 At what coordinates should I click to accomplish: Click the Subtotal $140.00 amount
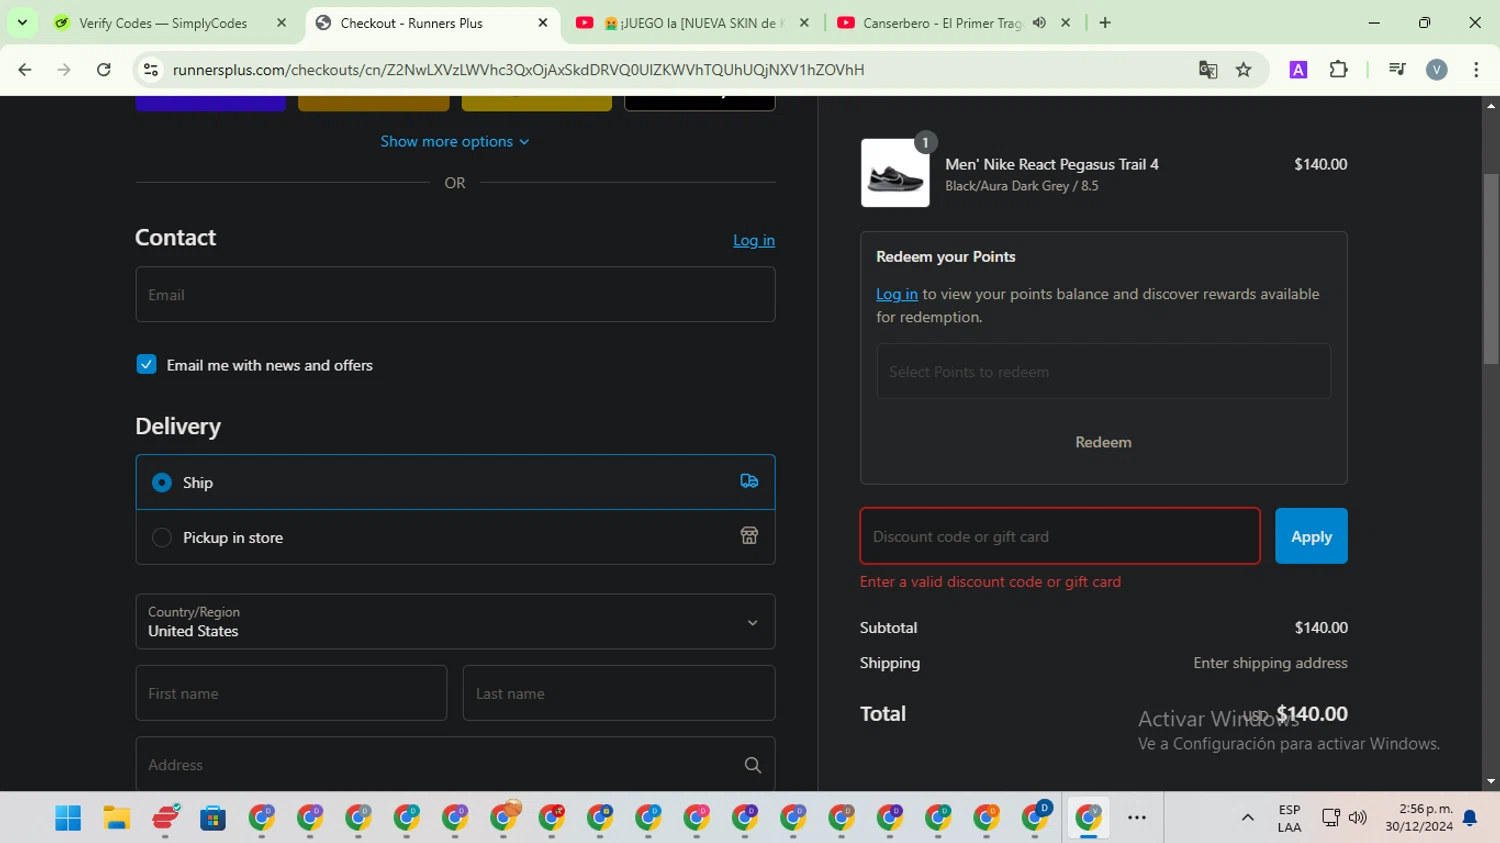(x=1321, y=627)
